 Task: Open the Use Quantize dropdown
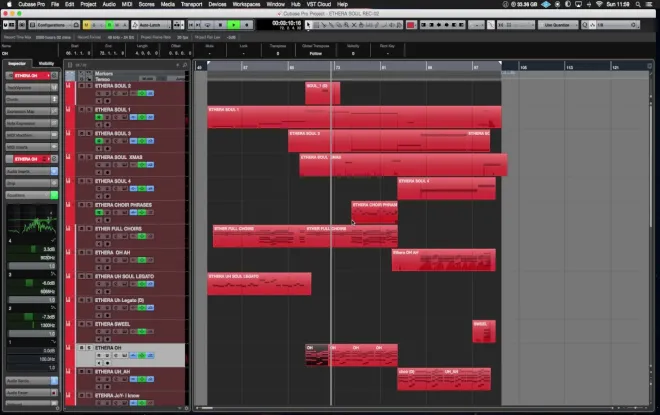click(x=559, y=25)
